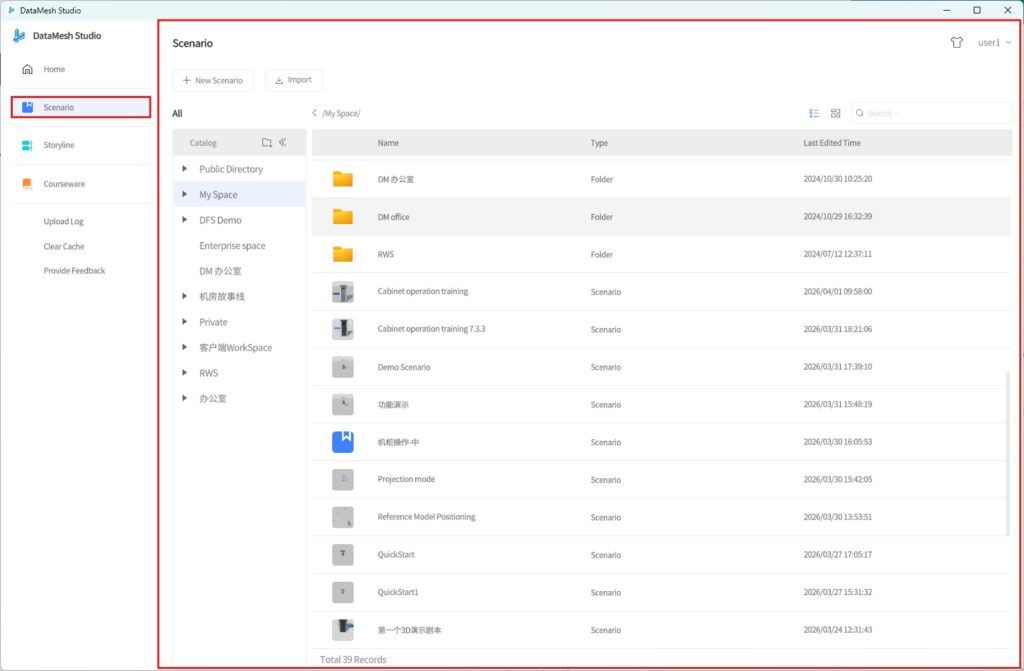Image resolution: width=1024 pixels, height=671 pixels.
Task: Expand the DFS Demo tree node
Action: click(x=185, y=220)
